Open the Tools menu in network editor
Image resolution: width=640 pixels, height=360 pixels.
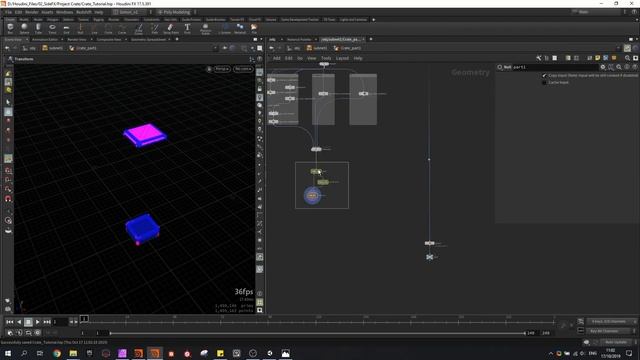coord(326,58)
